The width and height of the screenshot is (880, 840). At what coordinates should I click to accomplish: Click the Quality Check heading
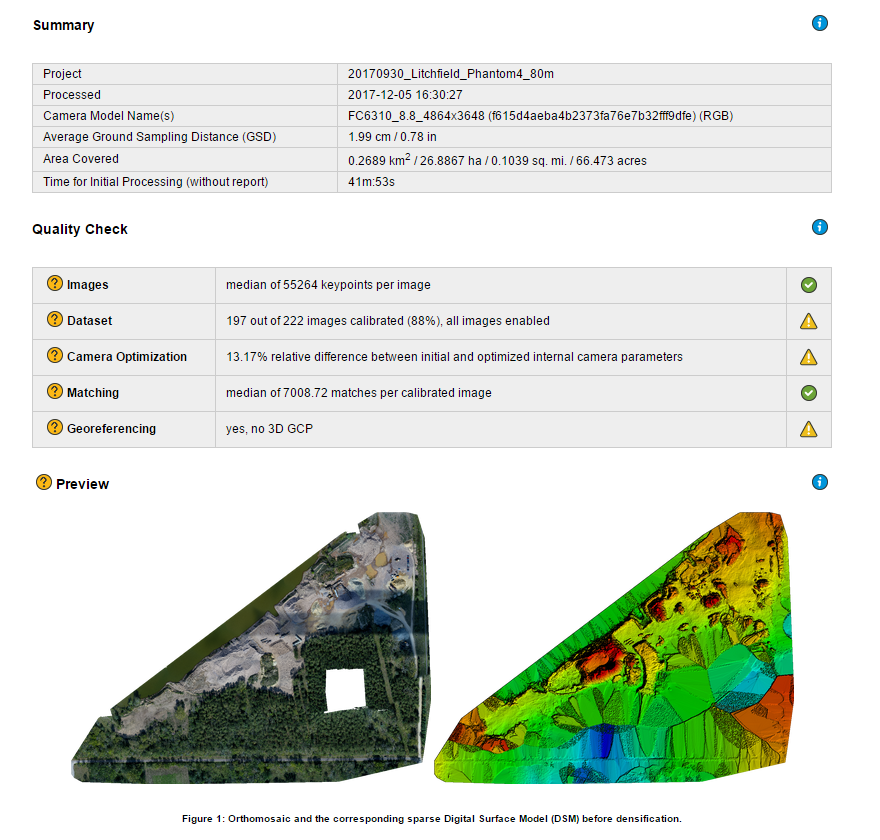[80, 229]
